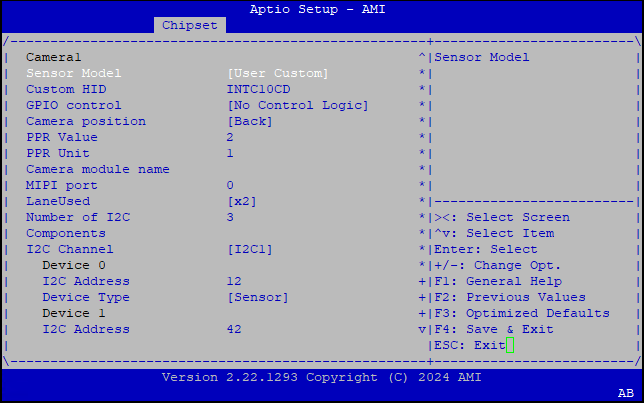The height and width of the screenshot is (403, 644).
Task: Click the Sensor Model help text
Action: click(x=482, y=57)
